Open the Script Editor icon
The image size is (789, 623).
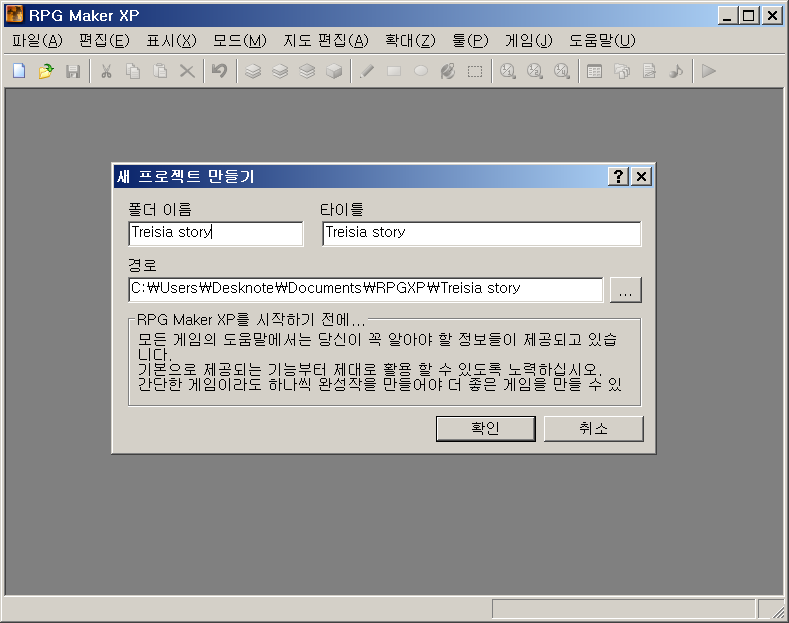click(649, 71)
